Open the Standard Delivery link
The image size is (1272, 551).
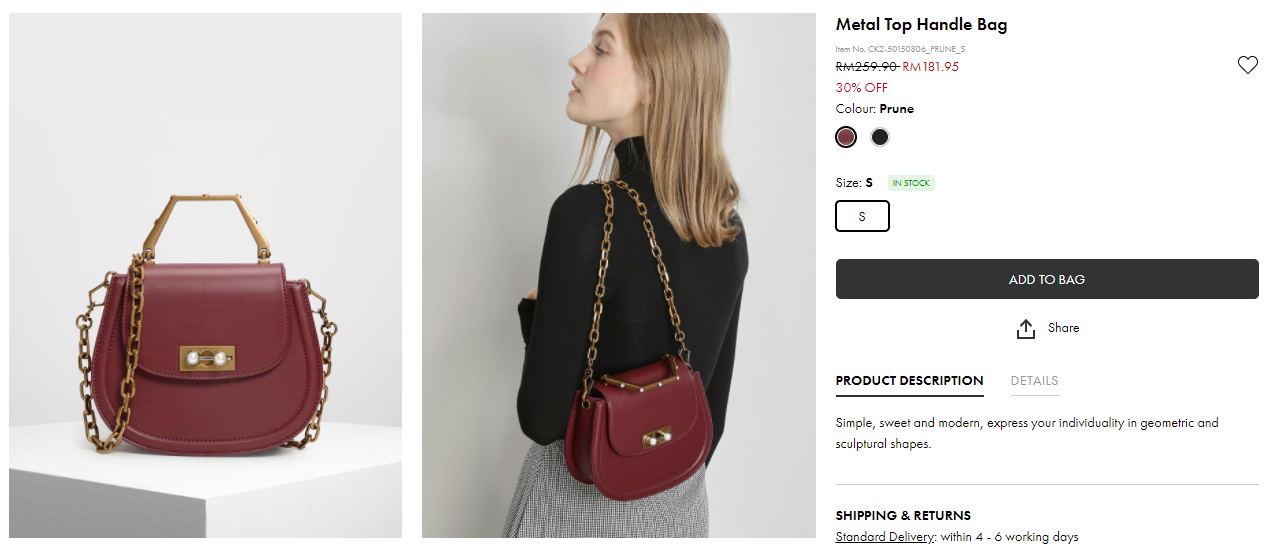[885, 537]
